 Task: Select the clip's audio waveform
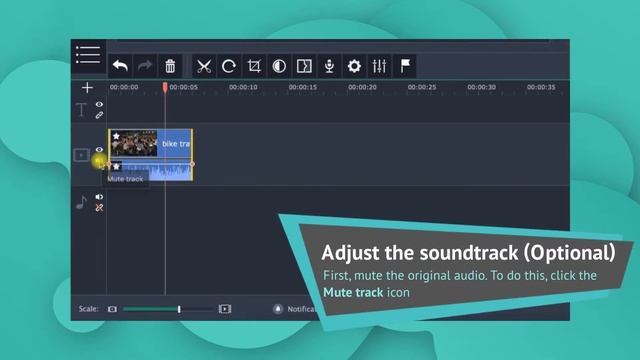(151, 171)
